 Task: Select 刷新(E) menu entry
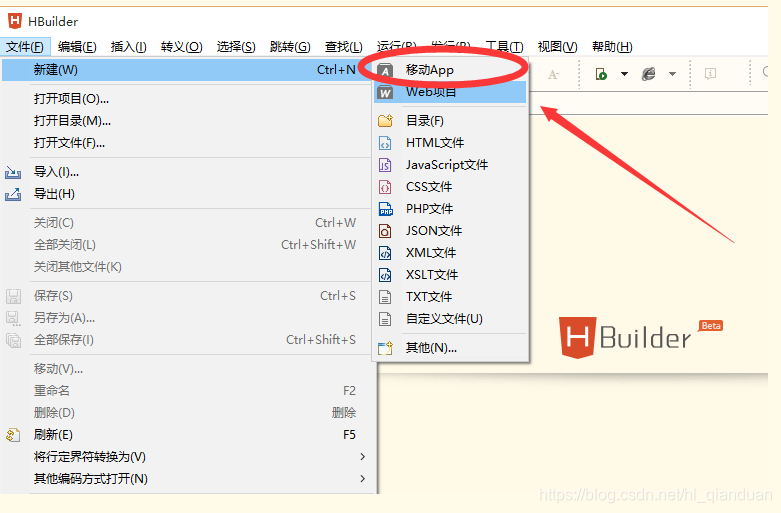pos(188,435)
